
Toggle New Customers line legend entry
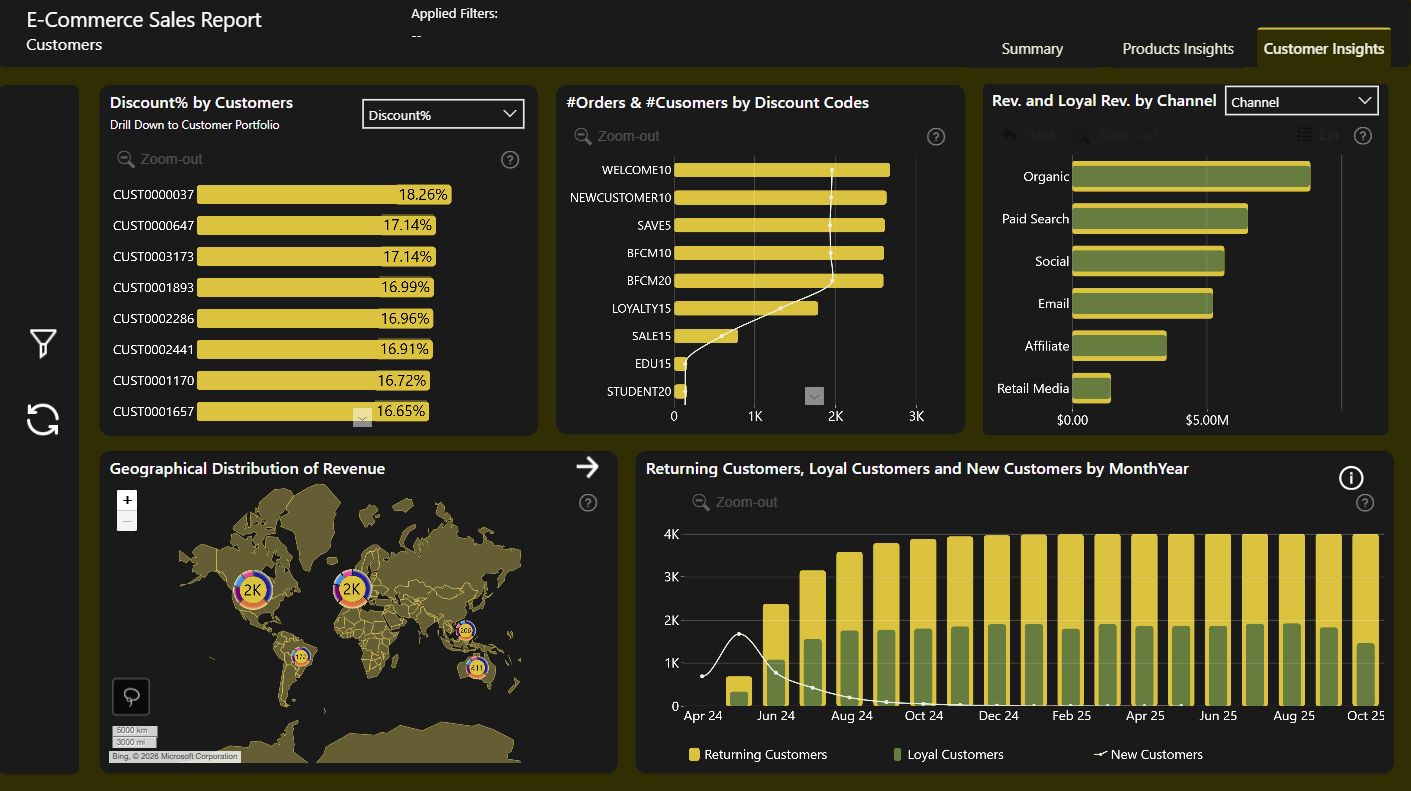point(1148,755)
